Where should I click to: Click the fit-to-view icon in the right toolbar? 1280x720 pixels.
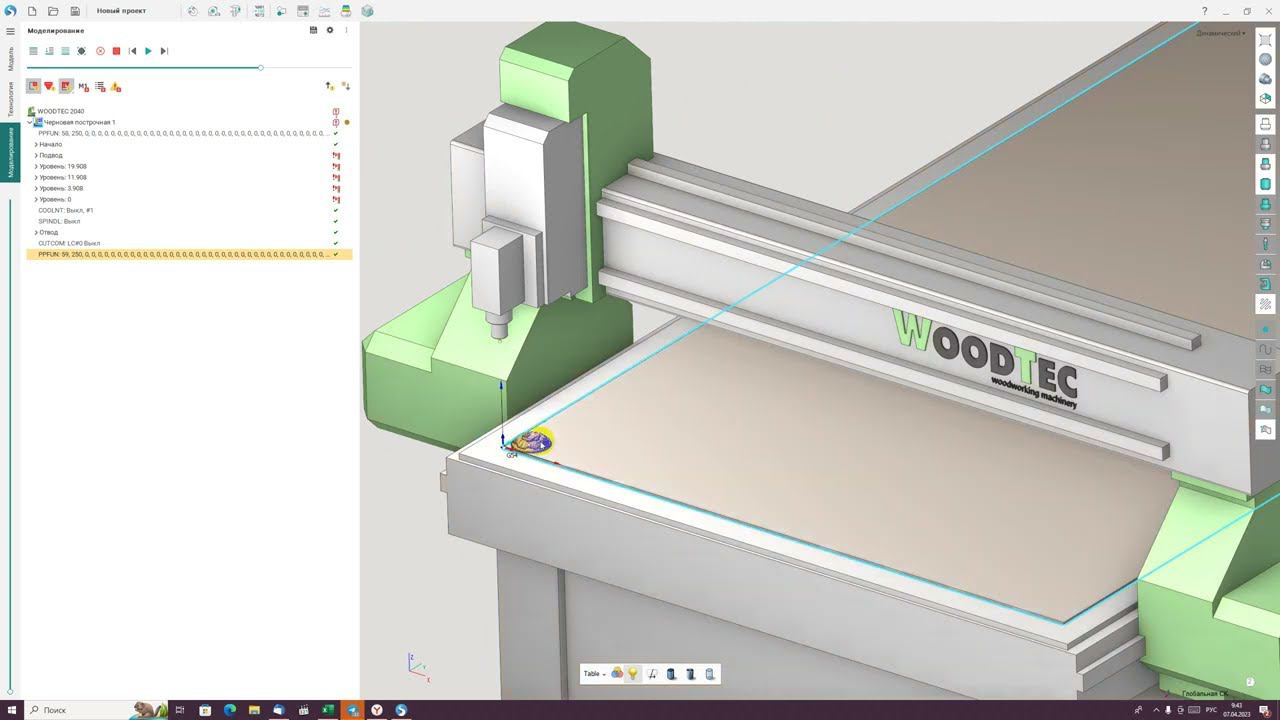point(1265,40)
